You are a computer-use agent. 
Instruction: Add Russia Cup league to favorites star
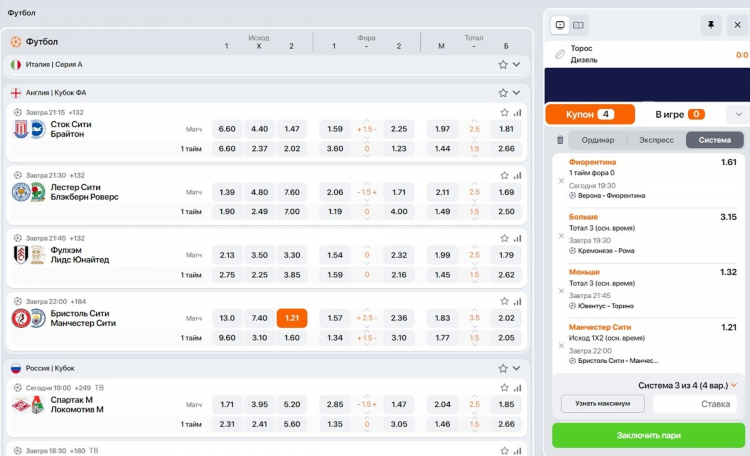[503, 368]
